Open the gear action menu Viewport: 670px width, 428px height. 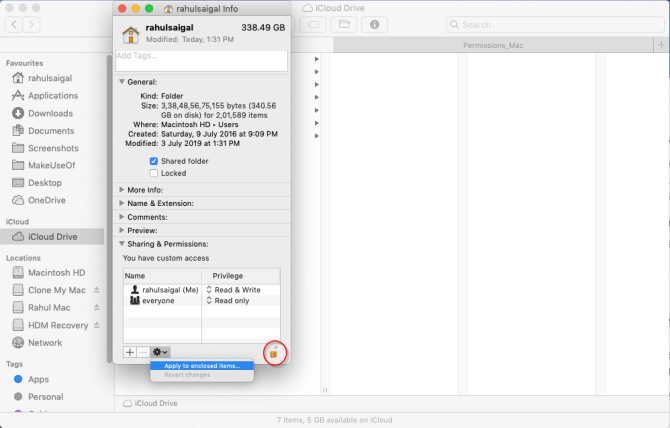pos(159,352)
